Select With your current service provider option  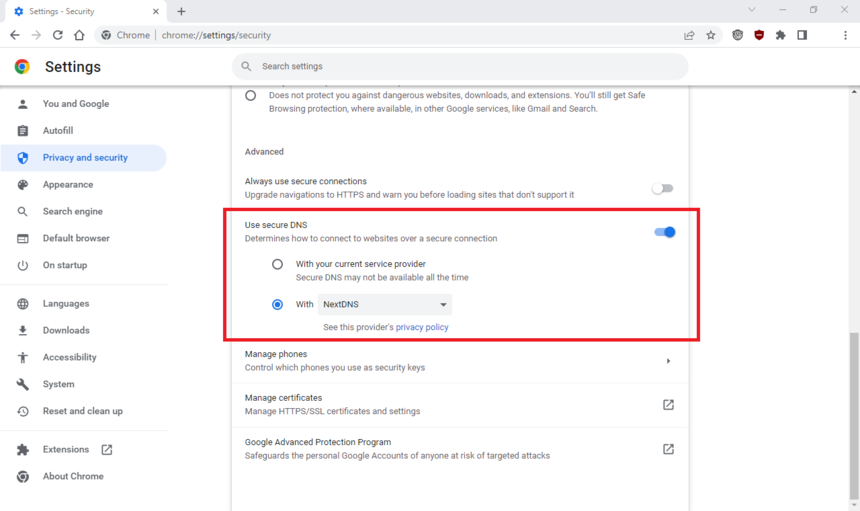(x=278, y=264)
